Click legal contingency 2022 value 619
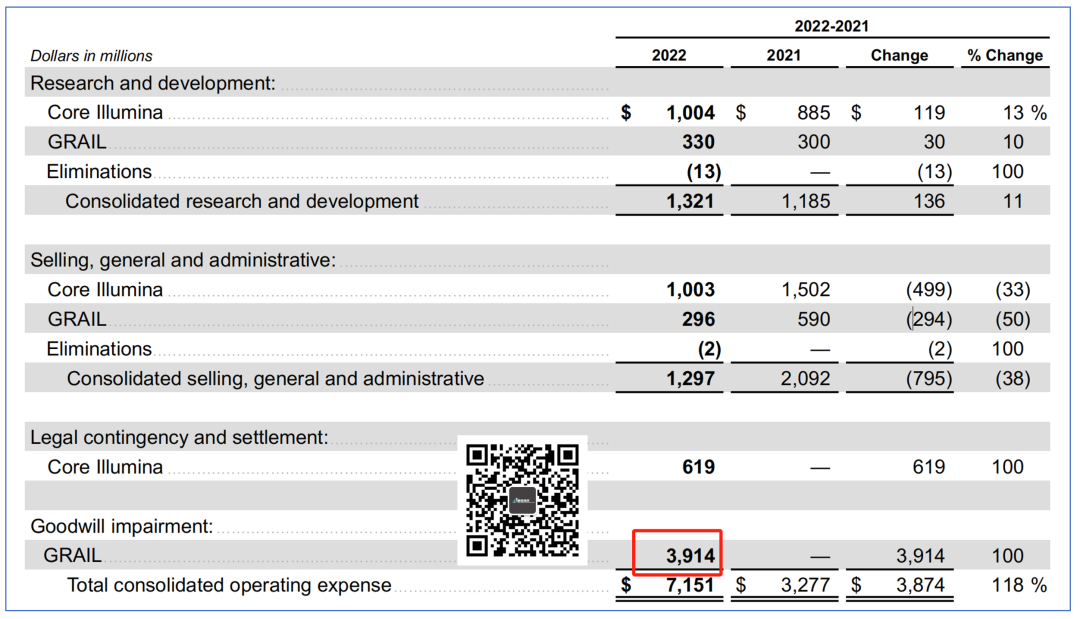 point(698,468)
